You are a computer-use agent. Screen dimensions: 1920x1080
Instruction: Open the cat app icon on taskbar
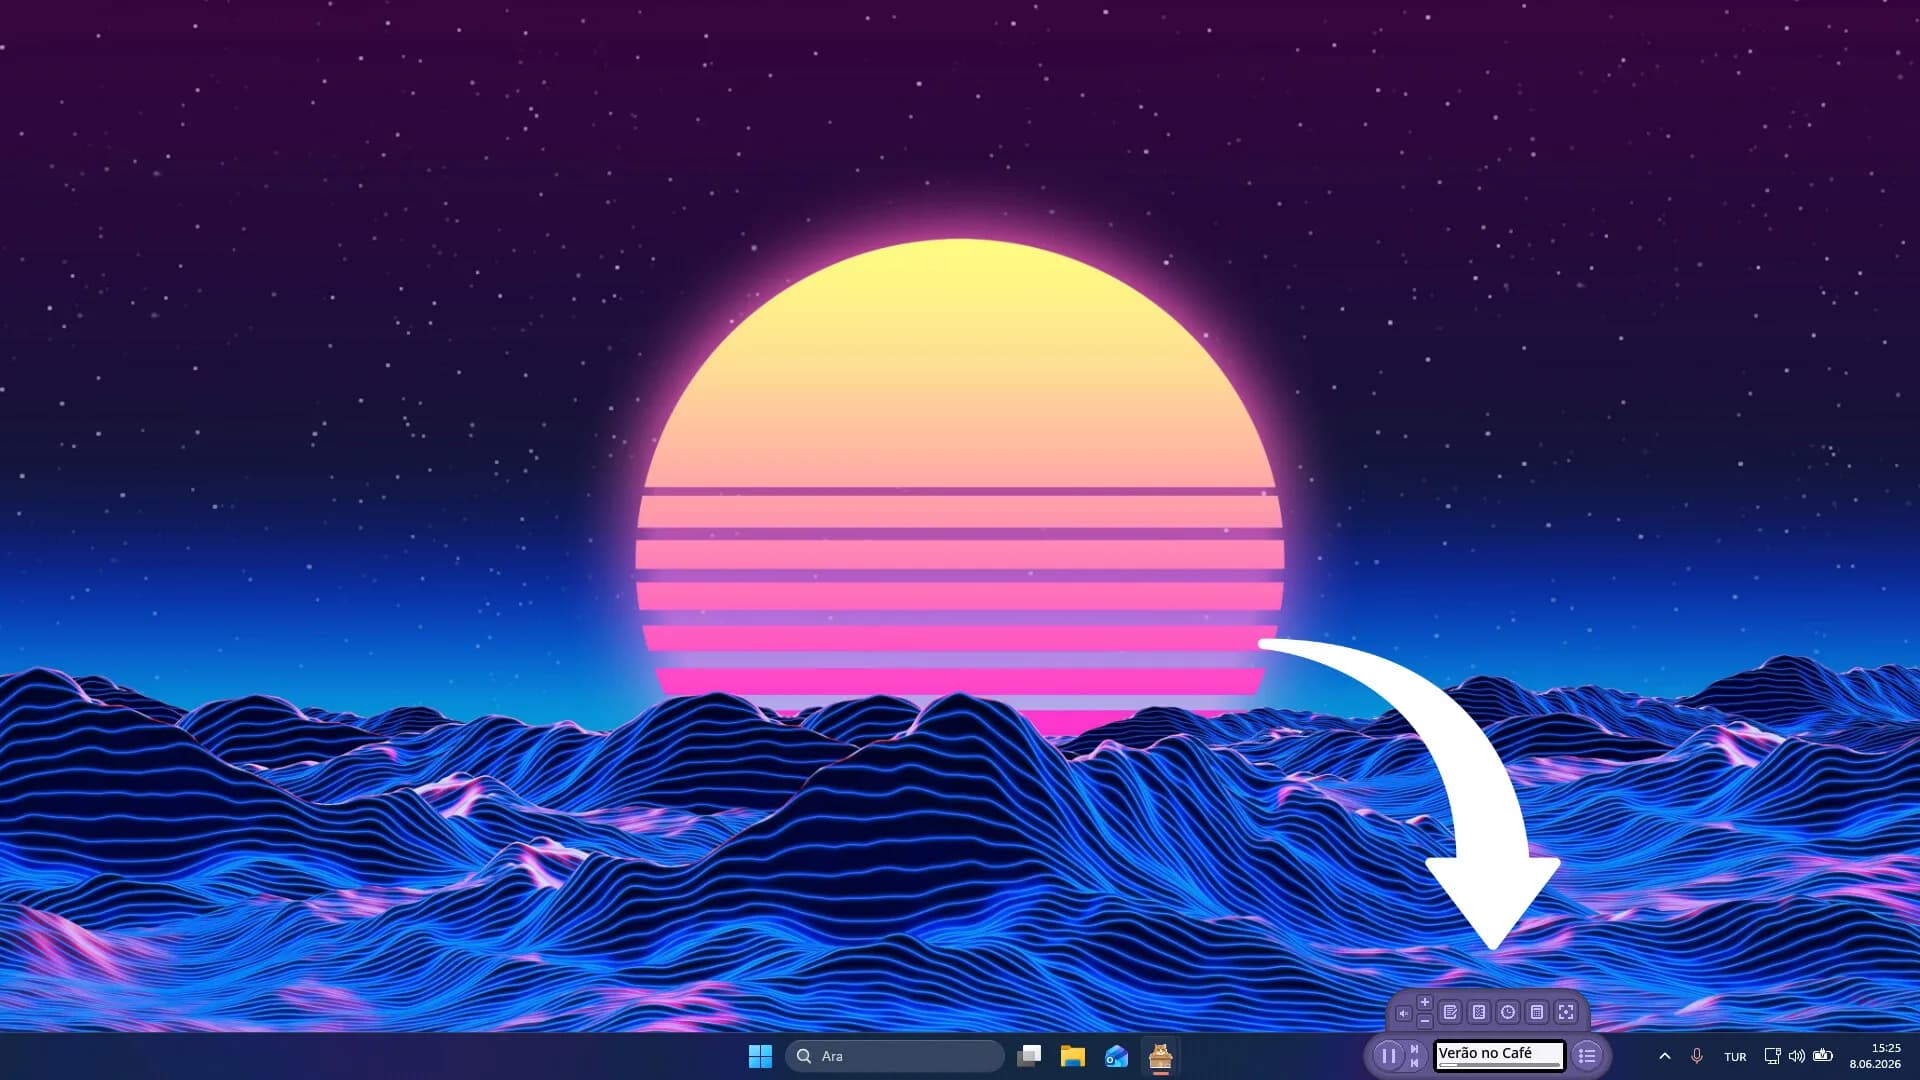(1161, 1056)
